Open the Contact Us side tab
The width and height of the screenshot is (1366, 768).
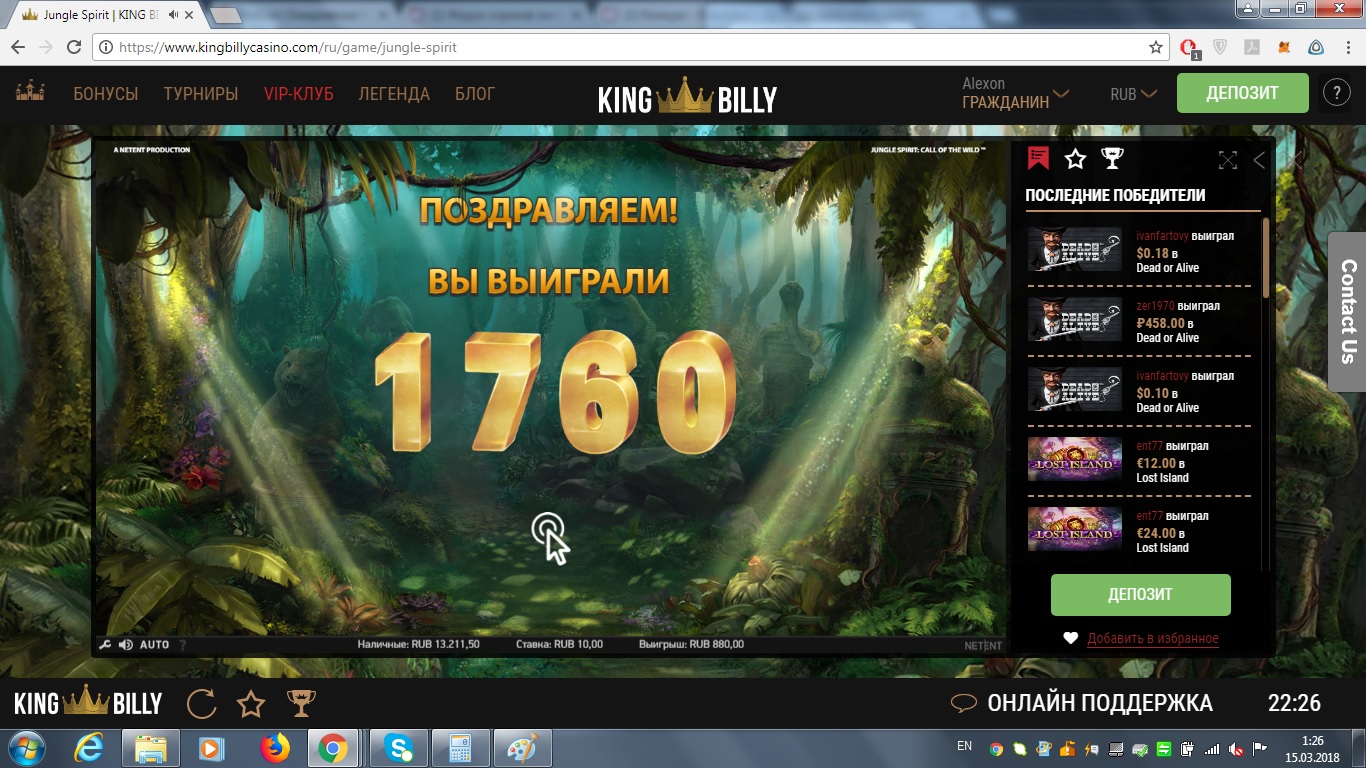[x=1347, y=311]
